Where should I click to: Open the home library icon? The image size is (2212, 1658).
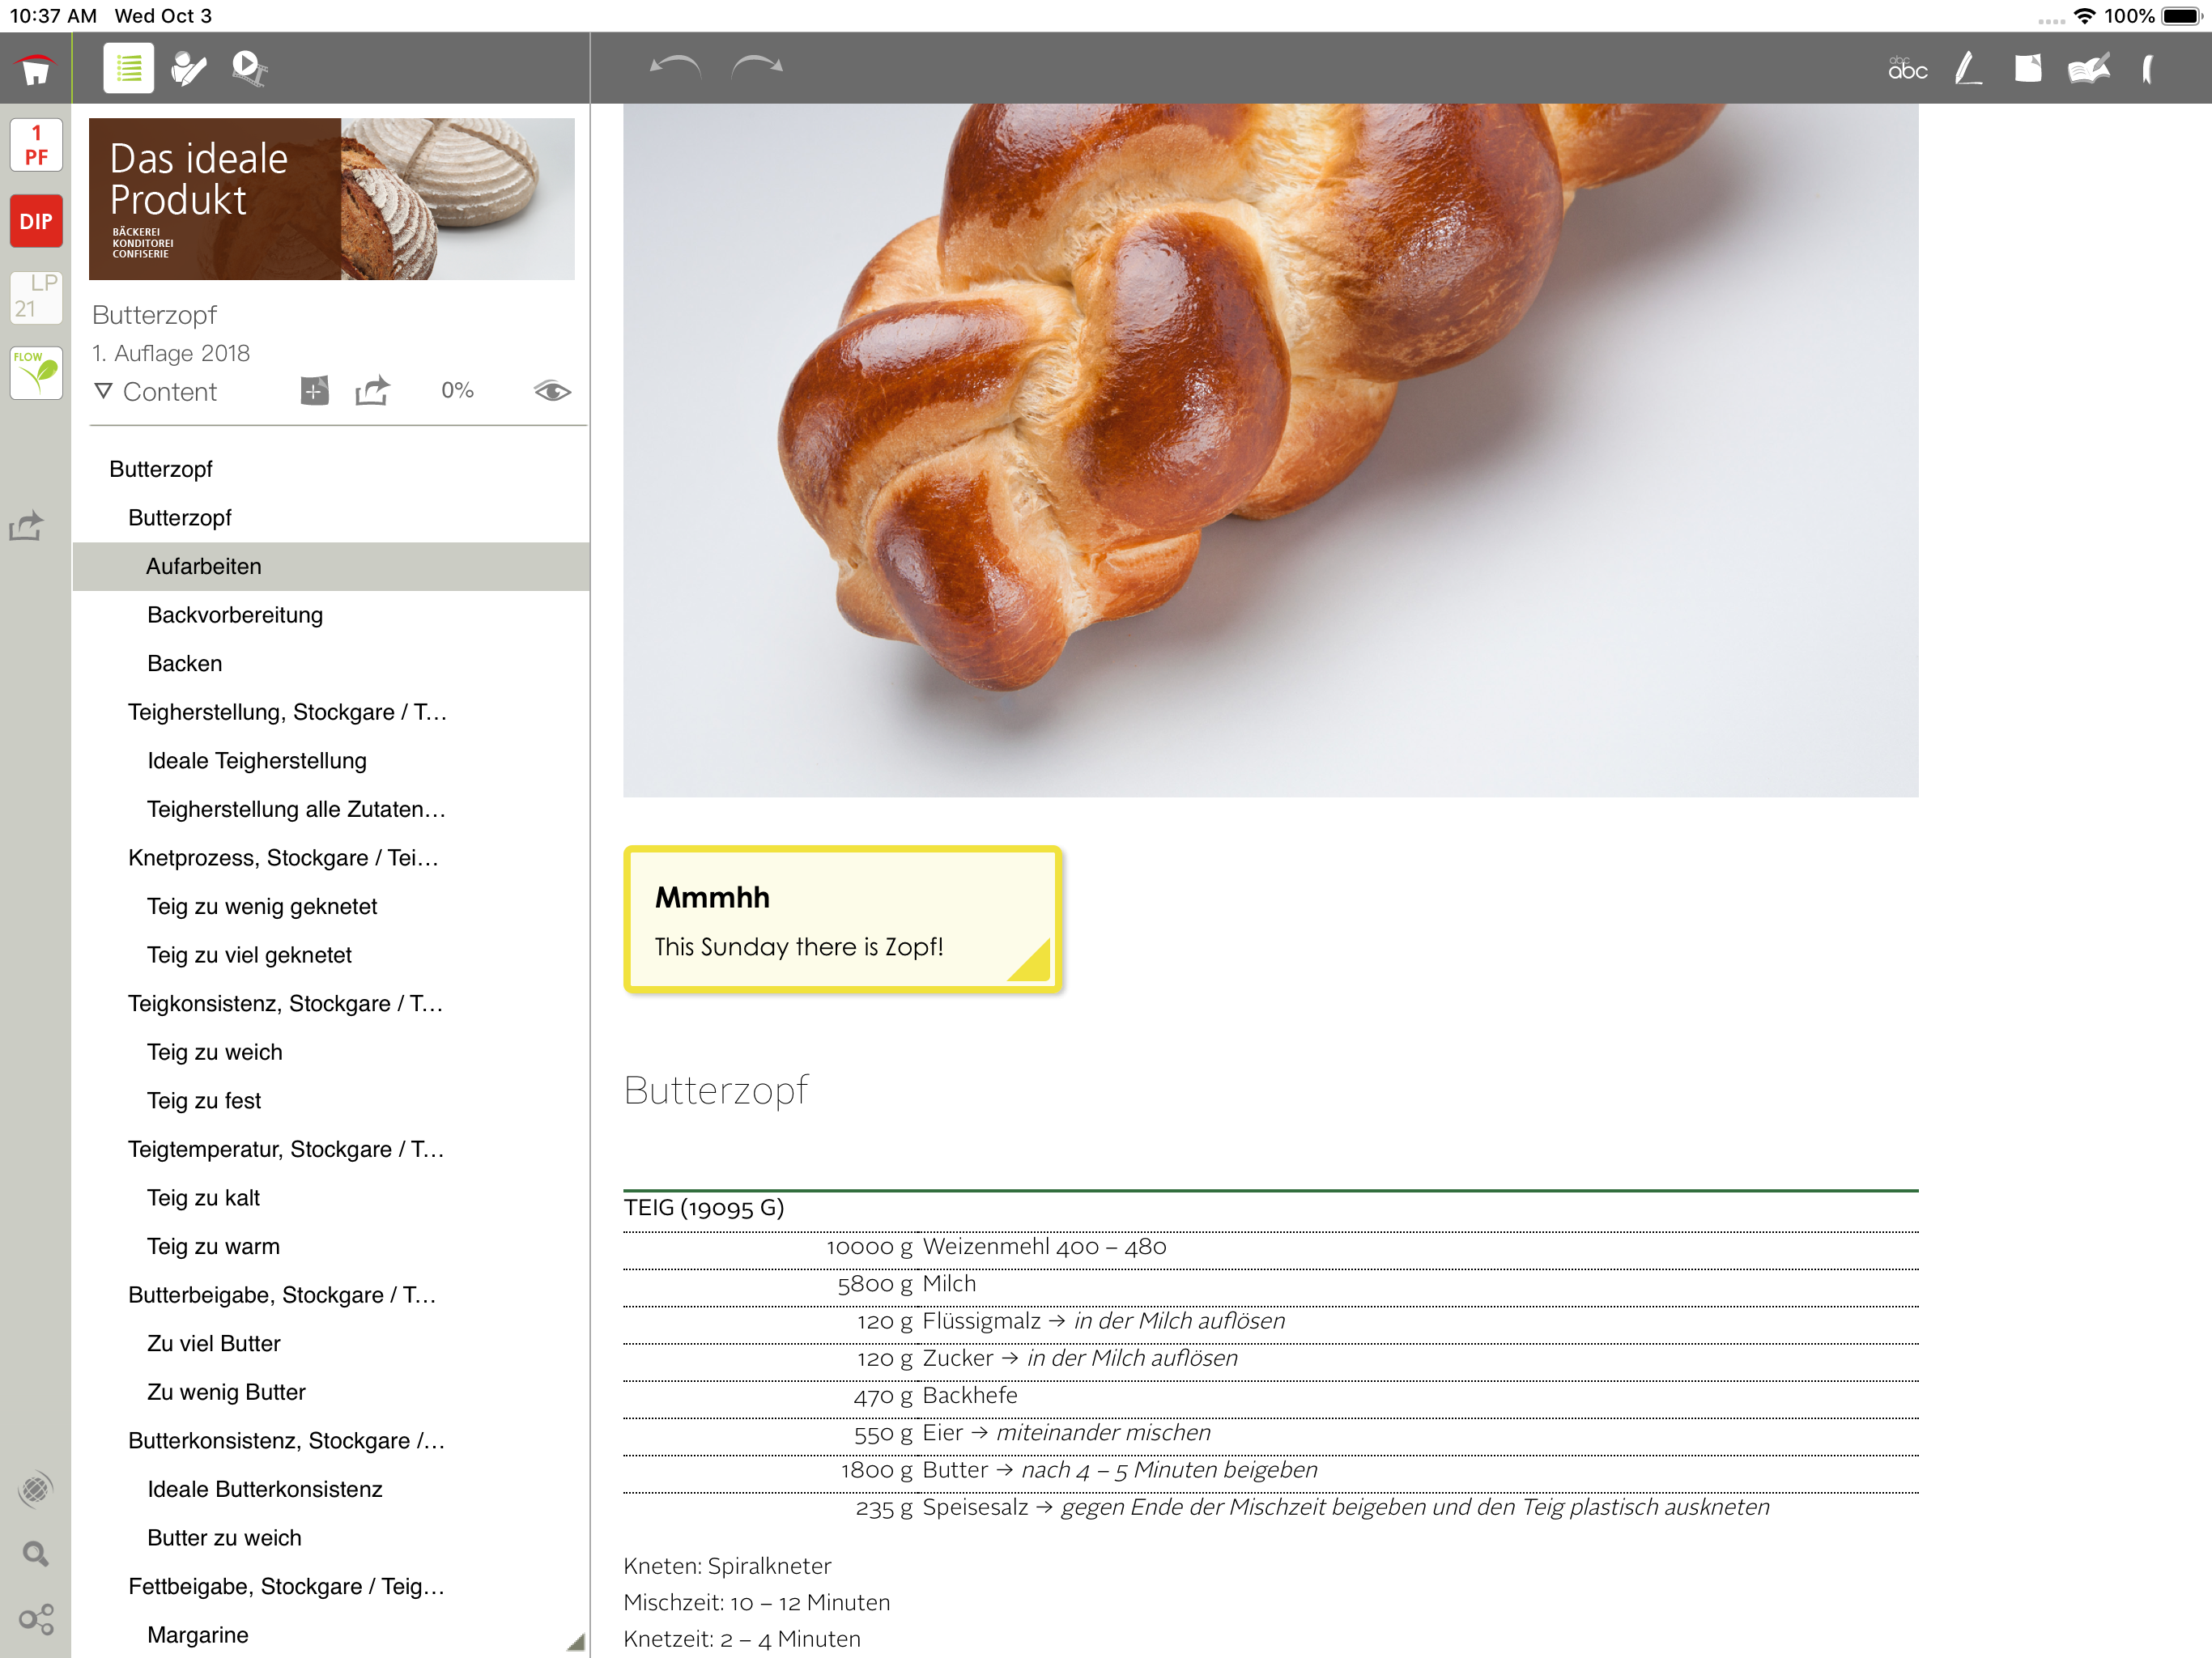[36, 69]
